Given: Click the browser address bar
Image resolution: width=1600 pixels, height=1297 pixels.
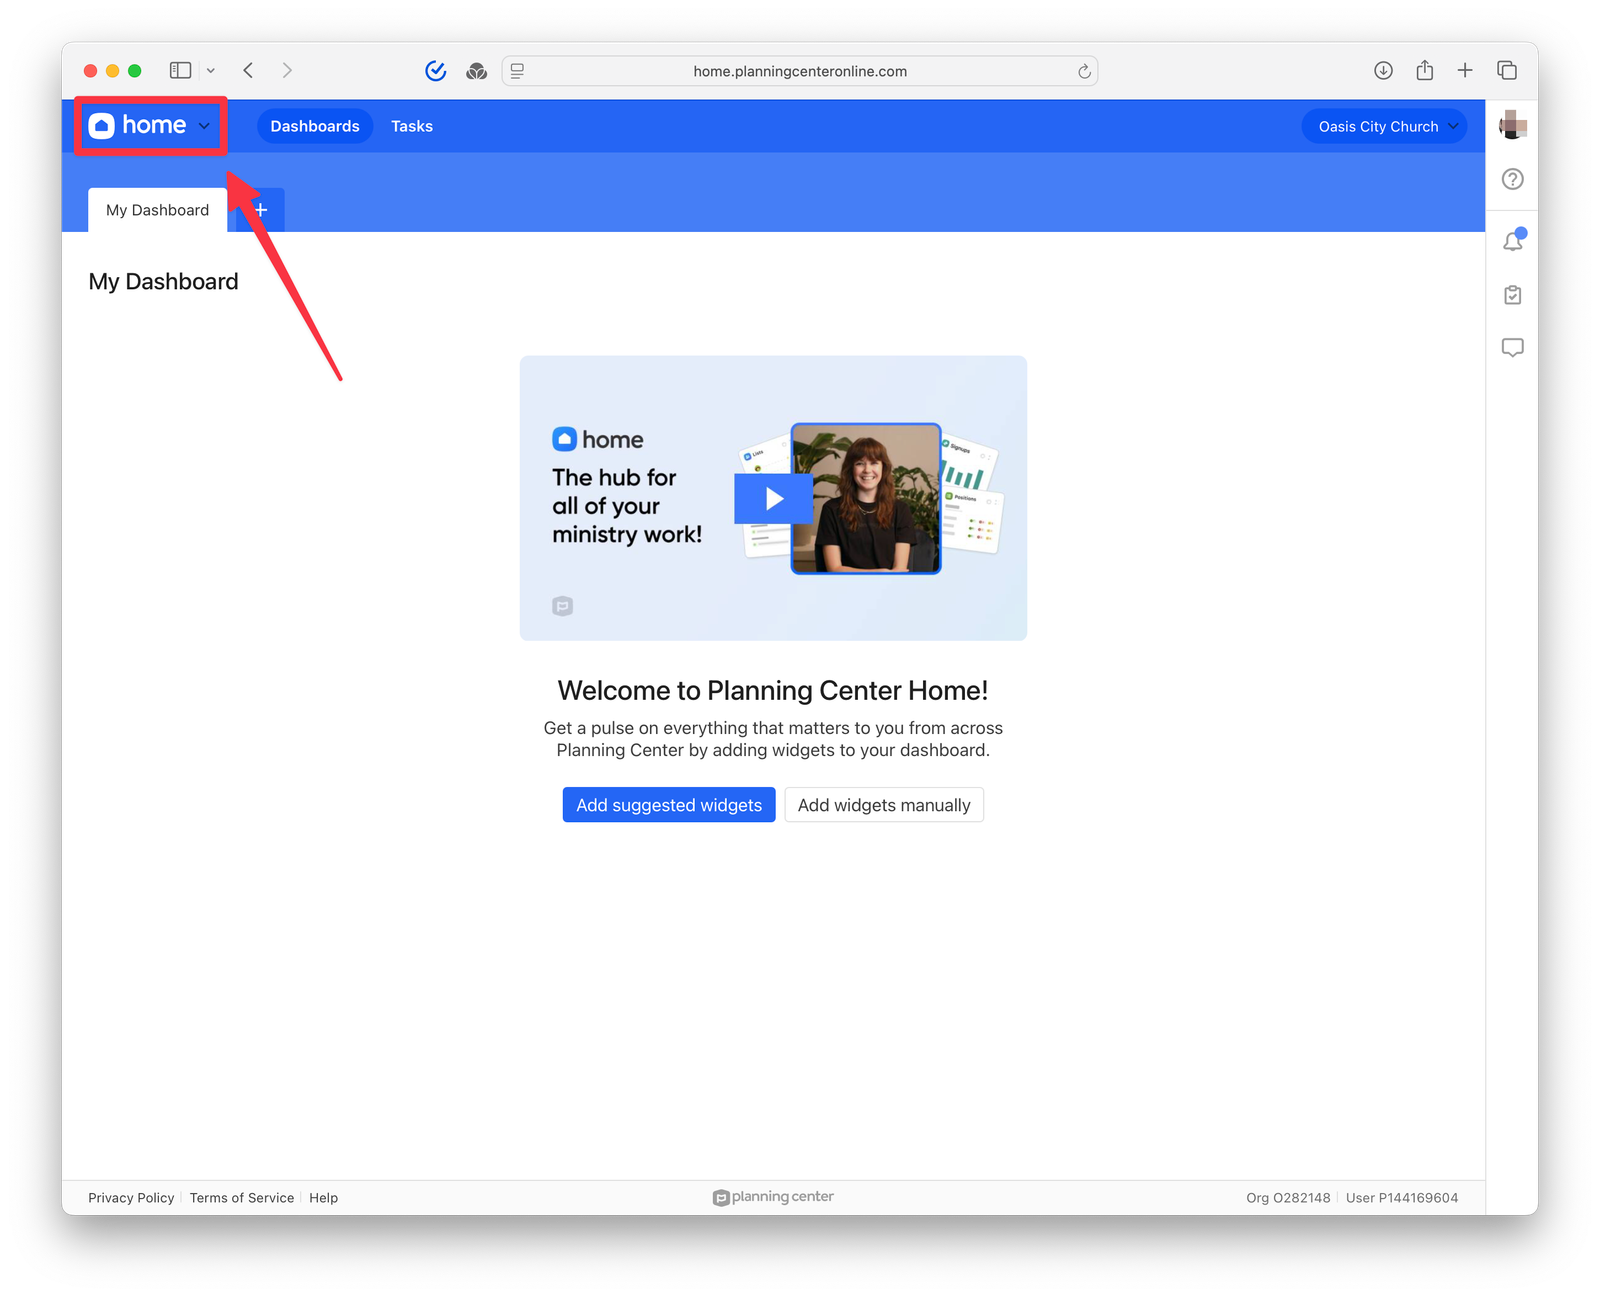Looking at the screenshot, I should click(799, 71).
